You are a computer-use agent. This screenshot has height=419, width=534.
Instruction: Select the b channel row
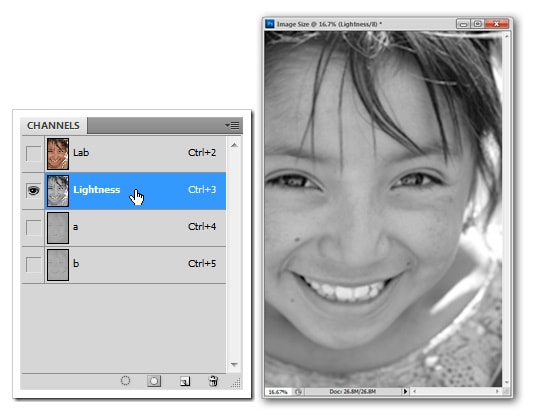point(135,265)
